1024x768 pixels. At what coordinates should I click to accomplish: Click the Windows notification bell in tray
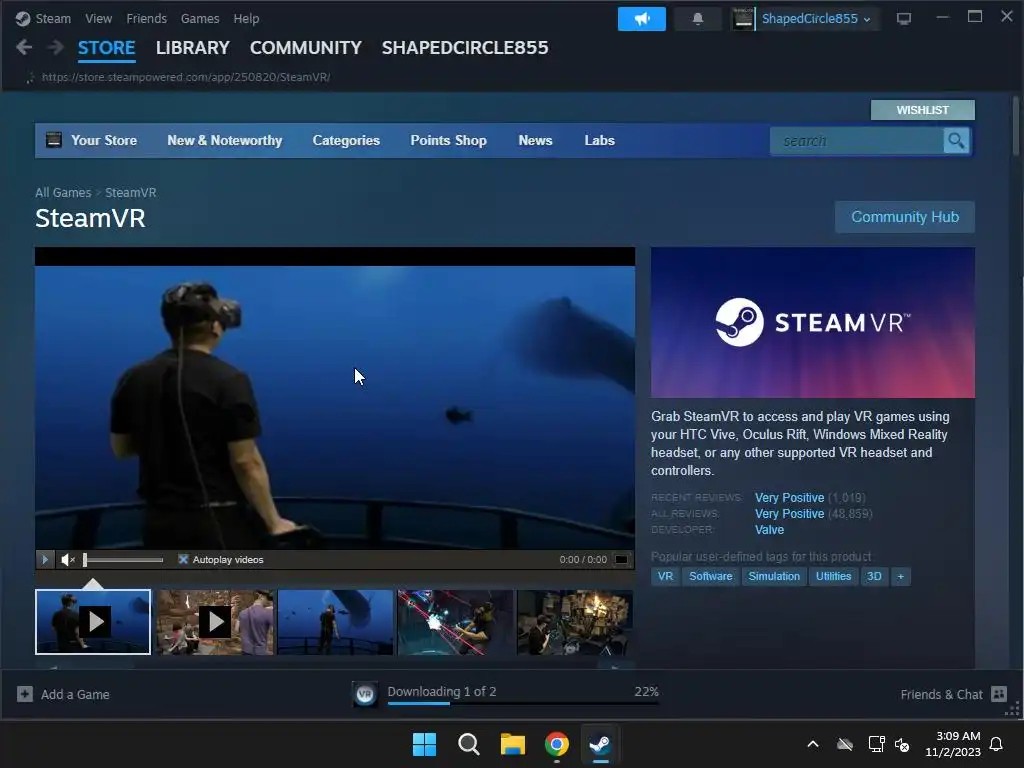click(x=996, y=744)
